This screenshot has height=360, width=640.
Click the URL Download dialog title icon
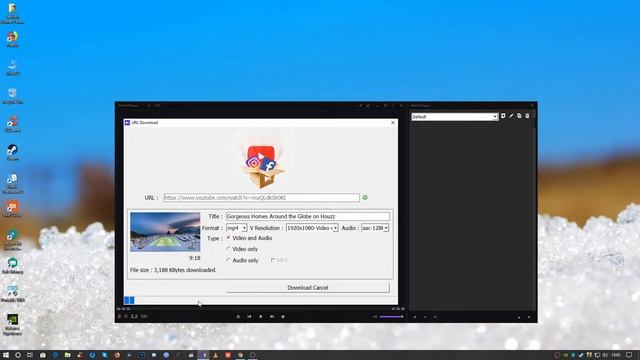pyautogui.click(x=127, y=122)
